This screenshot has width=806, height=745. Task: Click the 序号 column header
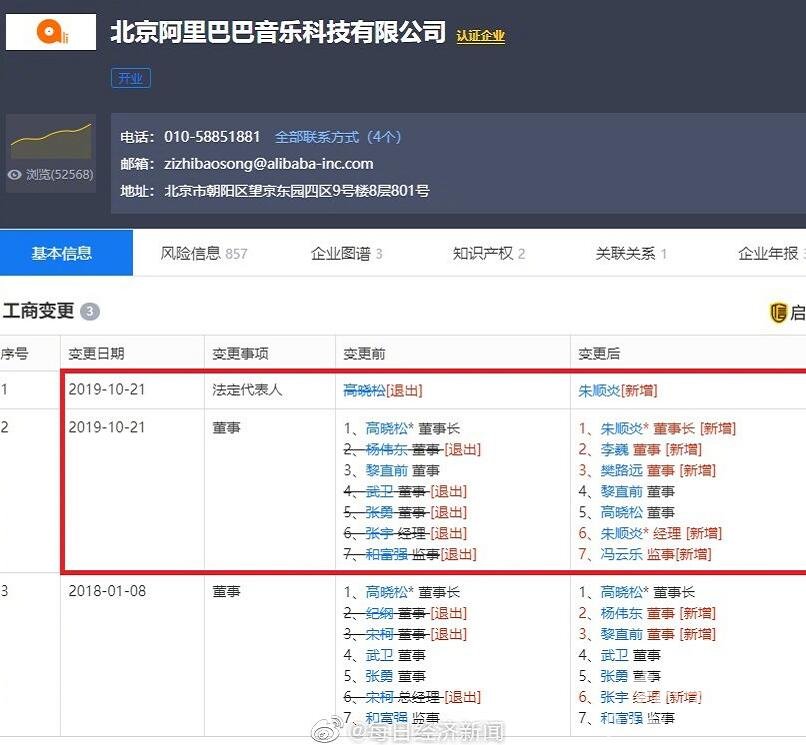(14, 354)
